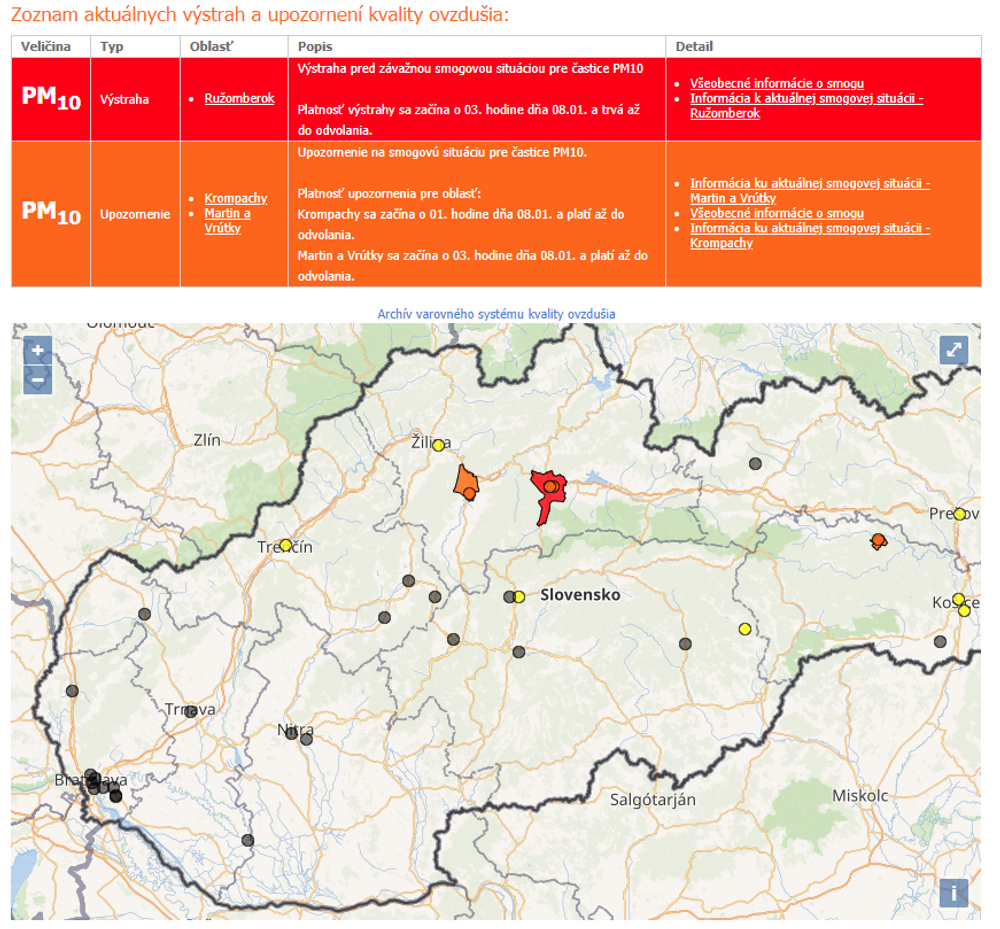
Task: Open smog situation info for Ružomberok
Action: pos(806,106)
